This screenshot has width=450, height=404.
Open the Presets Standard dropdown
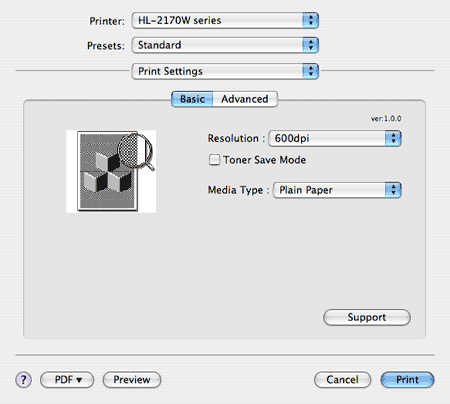coord(225,45)
